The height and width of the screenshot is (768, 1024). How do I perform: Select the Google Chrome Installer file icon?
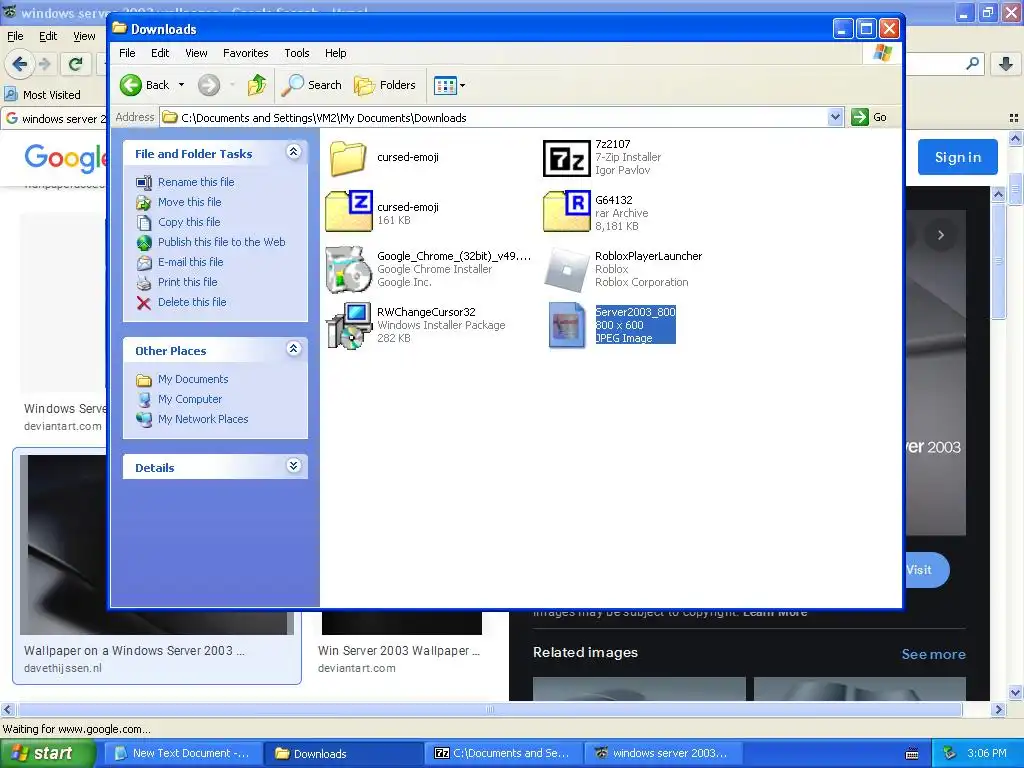click(348, 269)
